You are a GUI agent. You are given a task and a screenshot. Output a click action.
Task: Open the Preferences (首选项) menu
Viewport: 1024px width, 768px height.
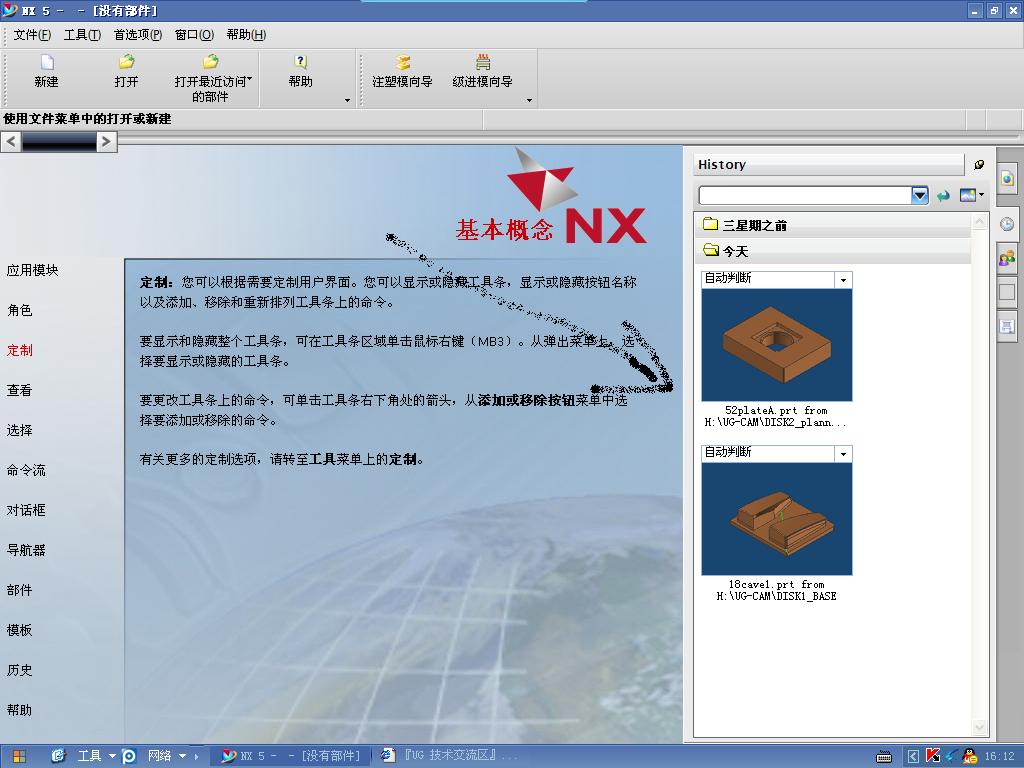pyautogui.click(x=138, y=35)
